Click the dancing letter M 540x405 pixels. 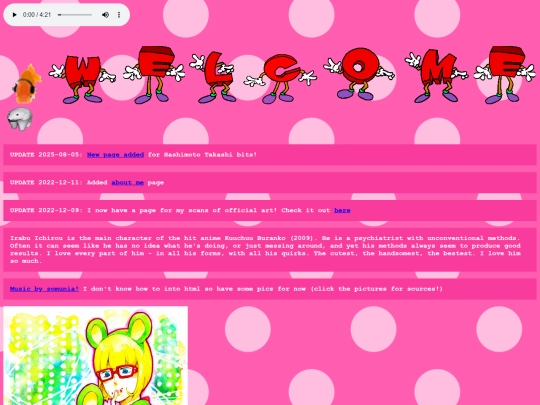[x=436, y=76]
